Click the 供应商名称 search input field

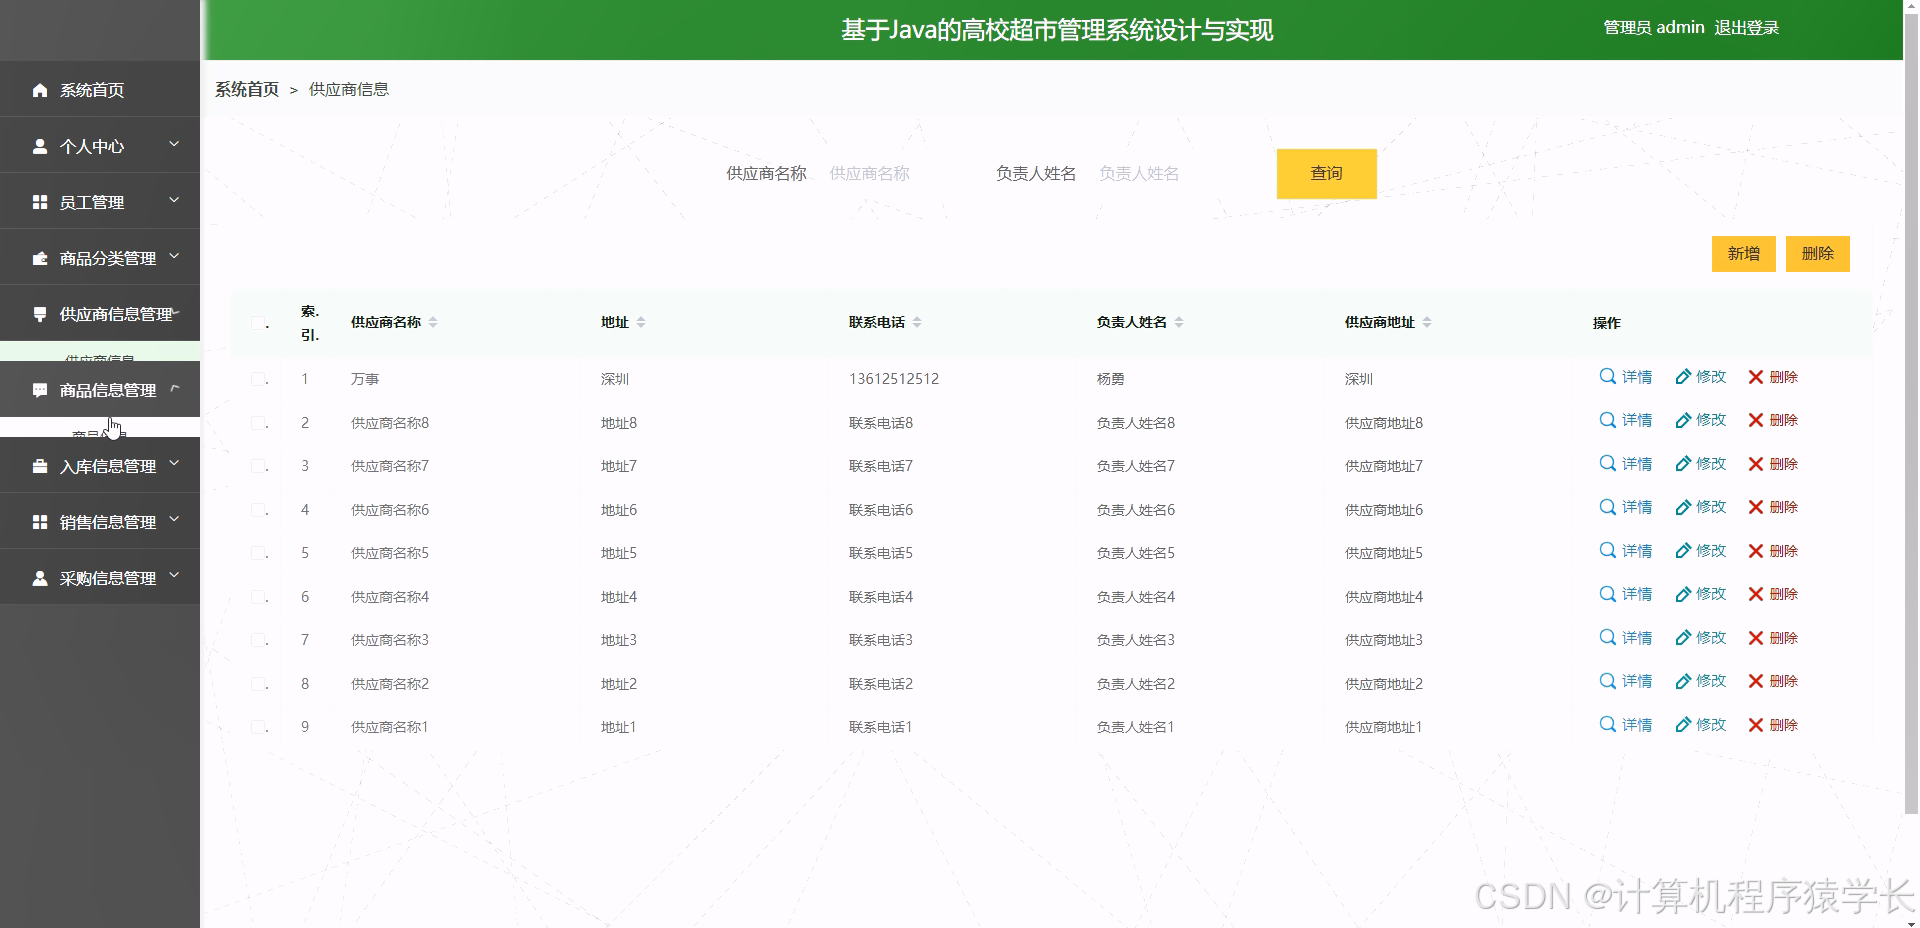point(880,173)
